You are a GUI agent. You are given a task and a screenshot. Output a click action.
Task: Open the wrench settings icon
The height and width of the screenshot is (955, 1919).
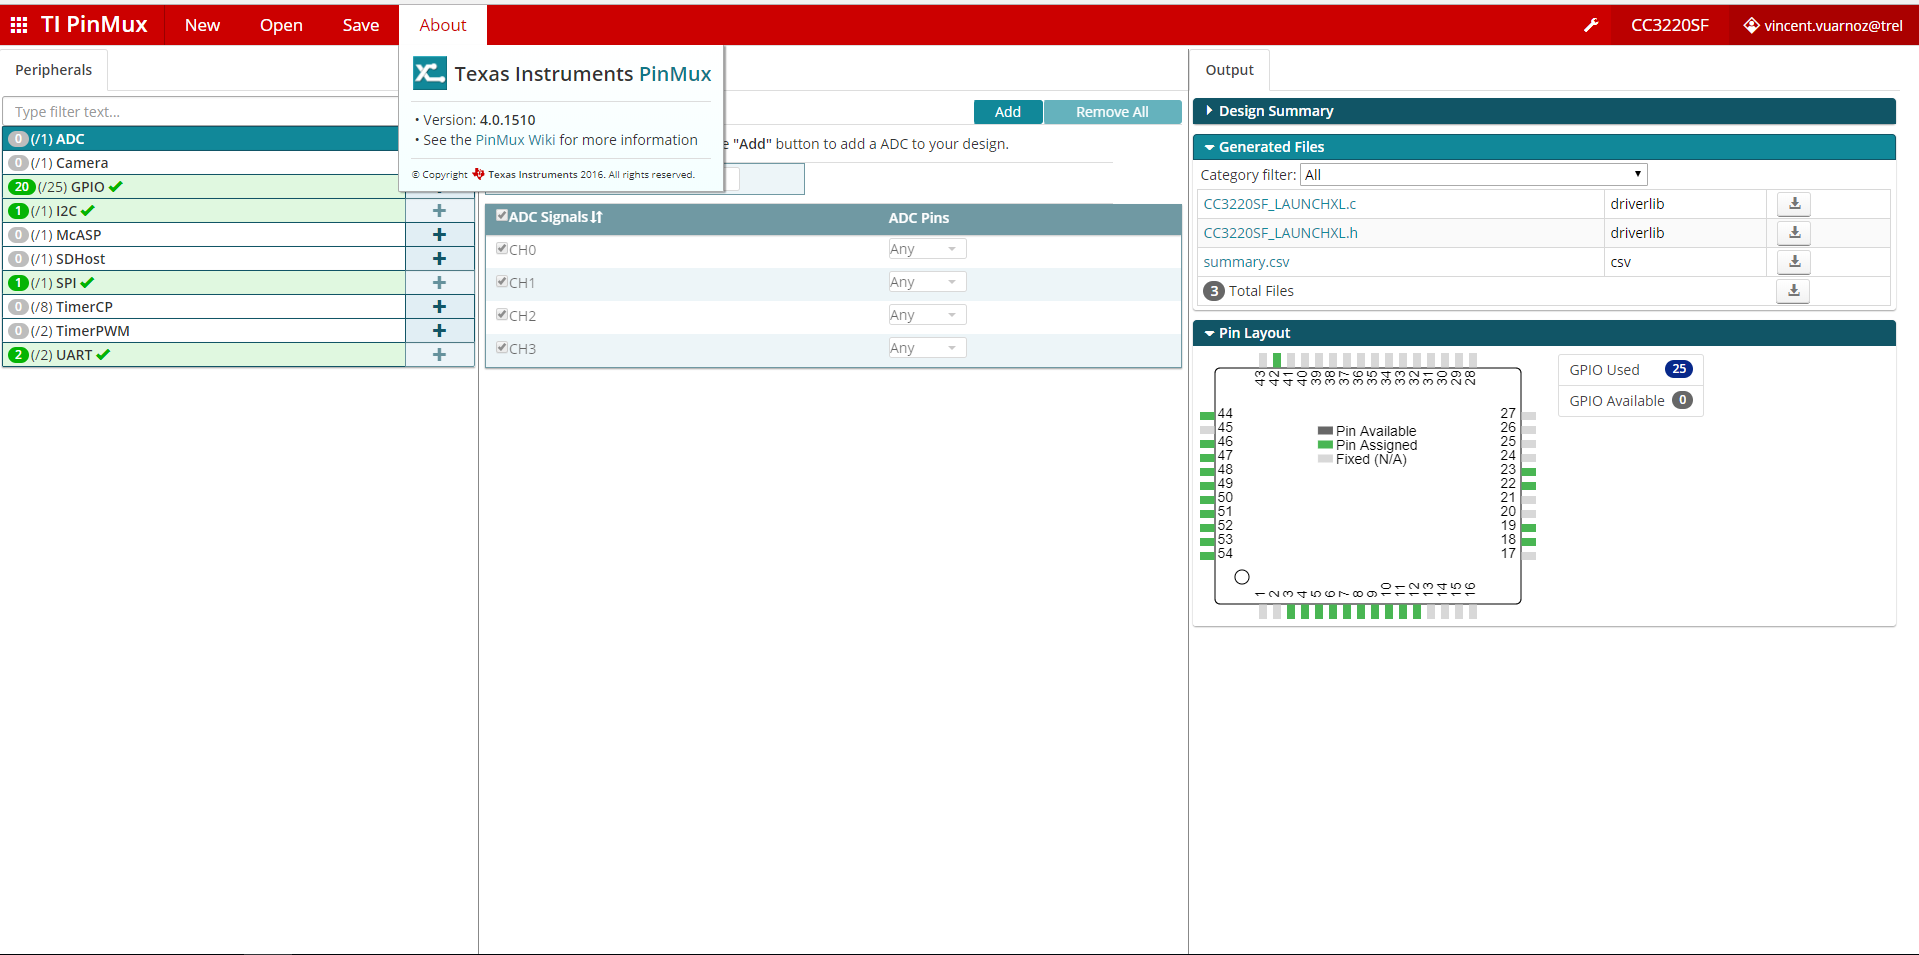click(1591, 25)
